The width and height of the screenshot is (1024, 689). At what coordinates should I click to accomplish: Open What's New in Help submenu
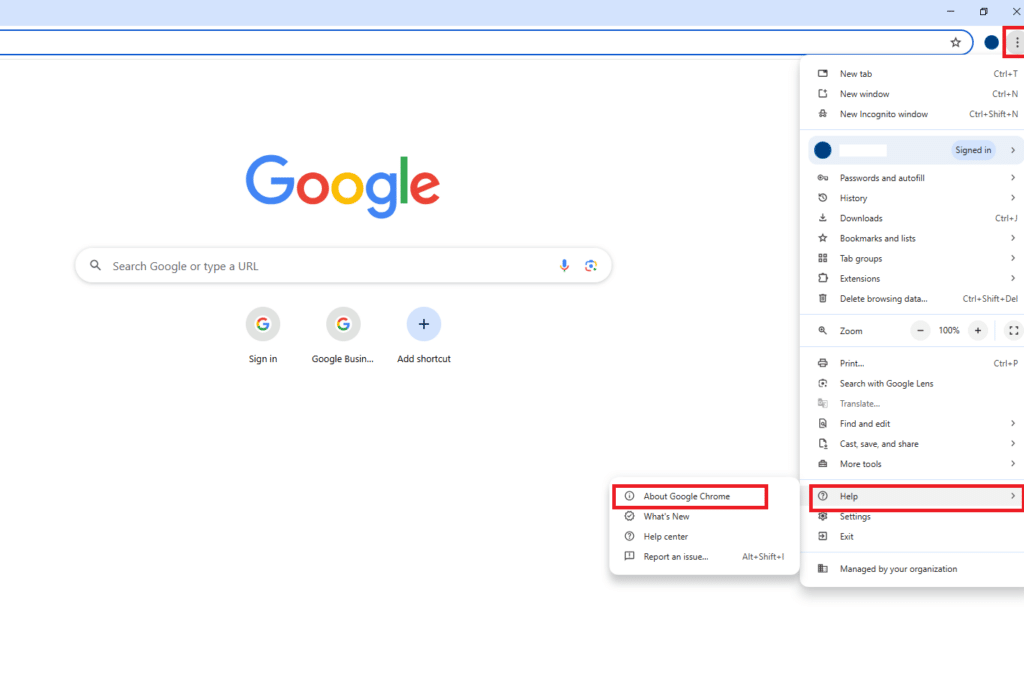click(x=704, y=517)
